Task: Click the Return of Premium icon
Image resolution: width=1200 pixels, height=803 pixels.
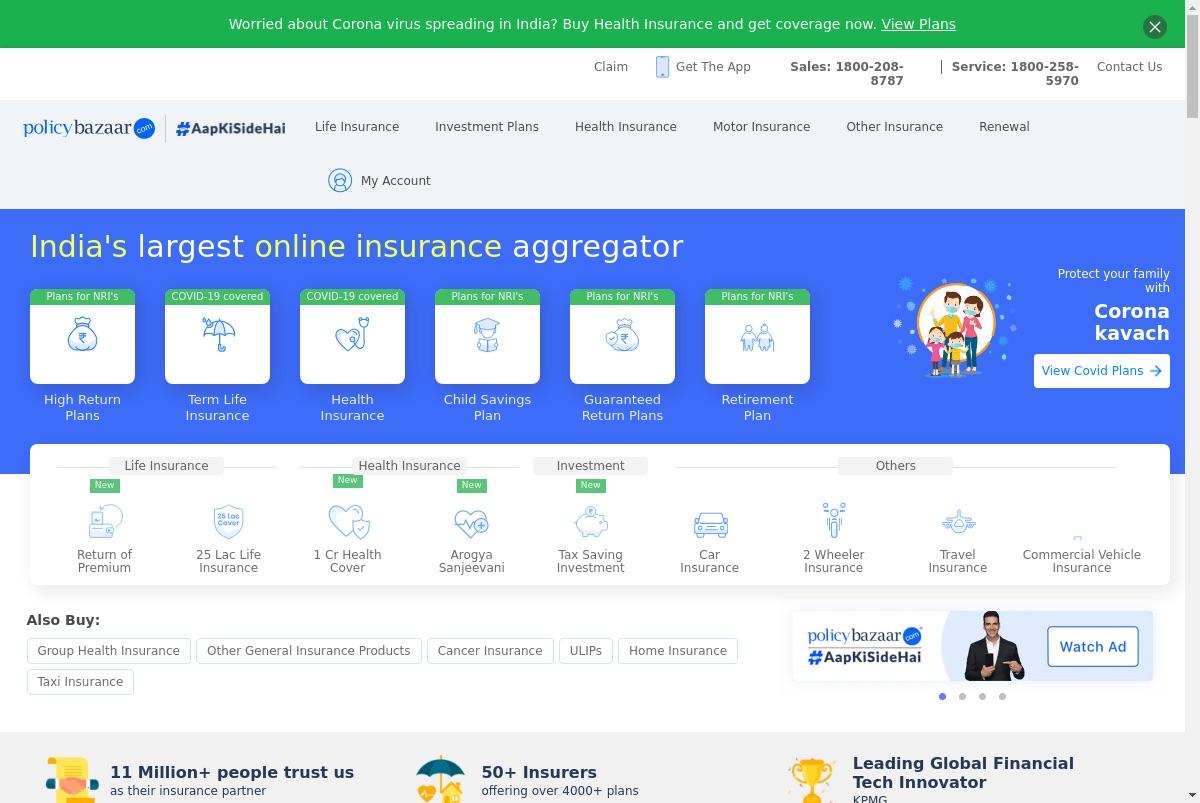Action: [105, 521]
